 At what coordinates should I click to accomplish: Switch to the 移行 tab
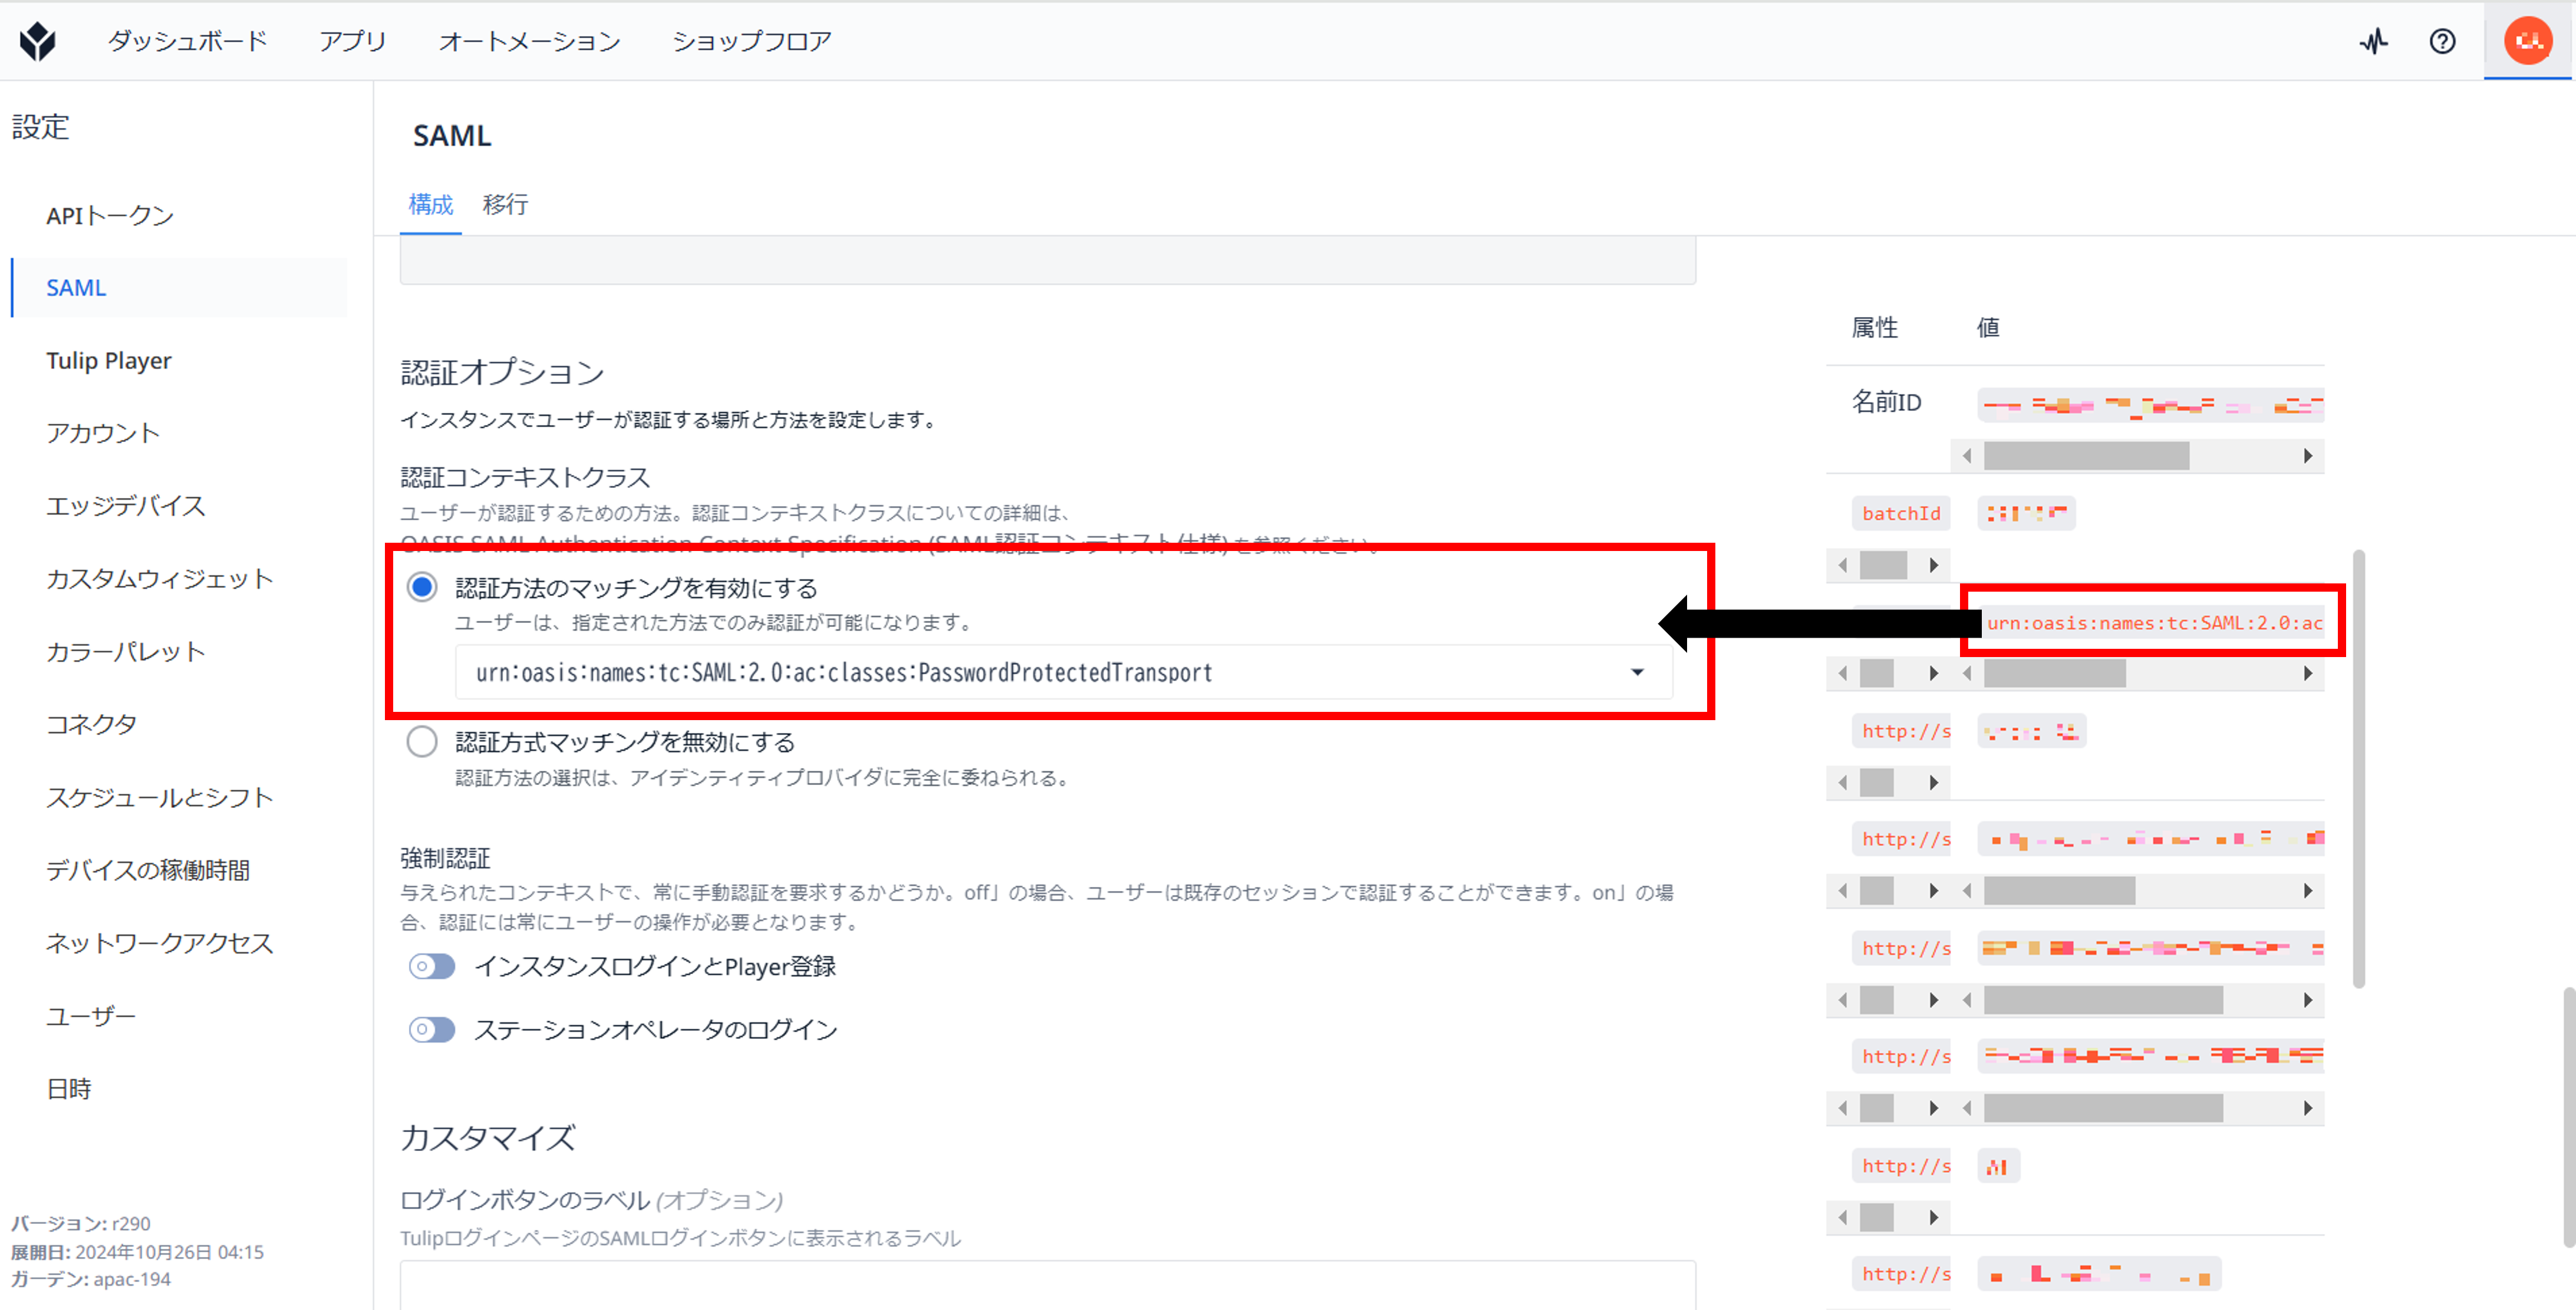505,204
